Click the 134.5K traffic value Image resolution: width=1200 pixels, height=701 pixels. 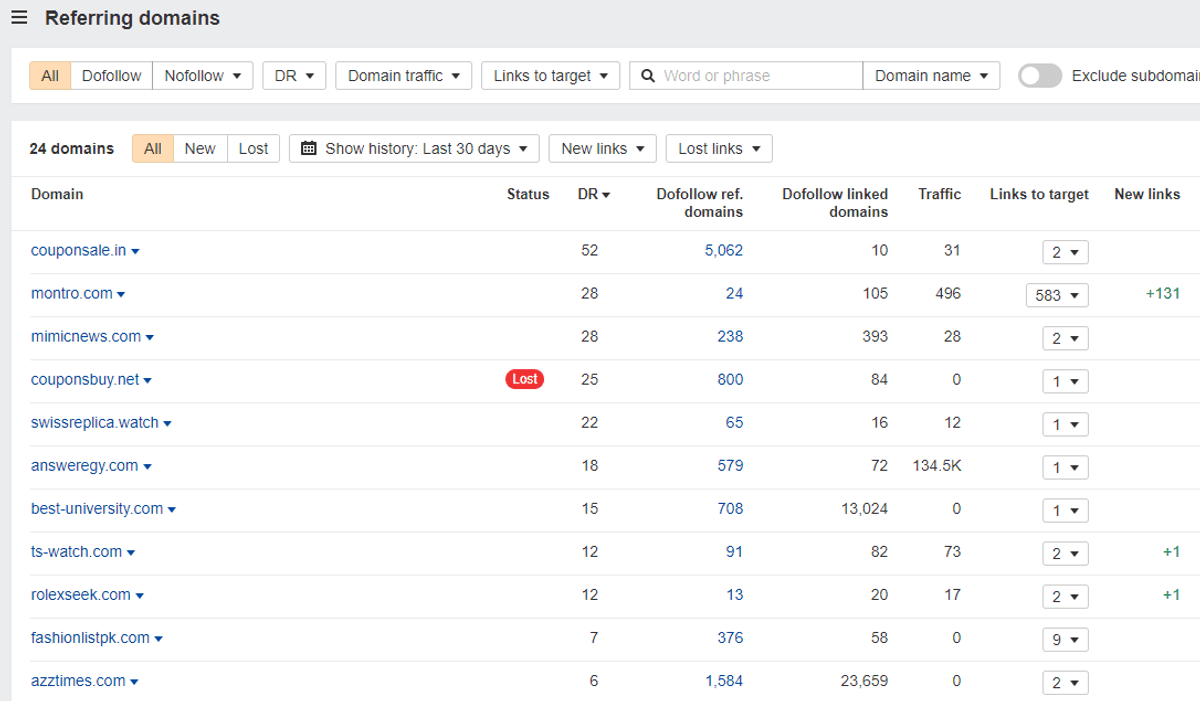coord(937,465)
